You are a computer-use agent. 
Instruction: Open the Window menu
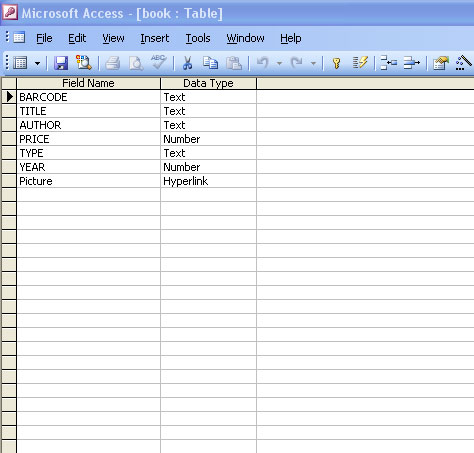tap(245, 38)
